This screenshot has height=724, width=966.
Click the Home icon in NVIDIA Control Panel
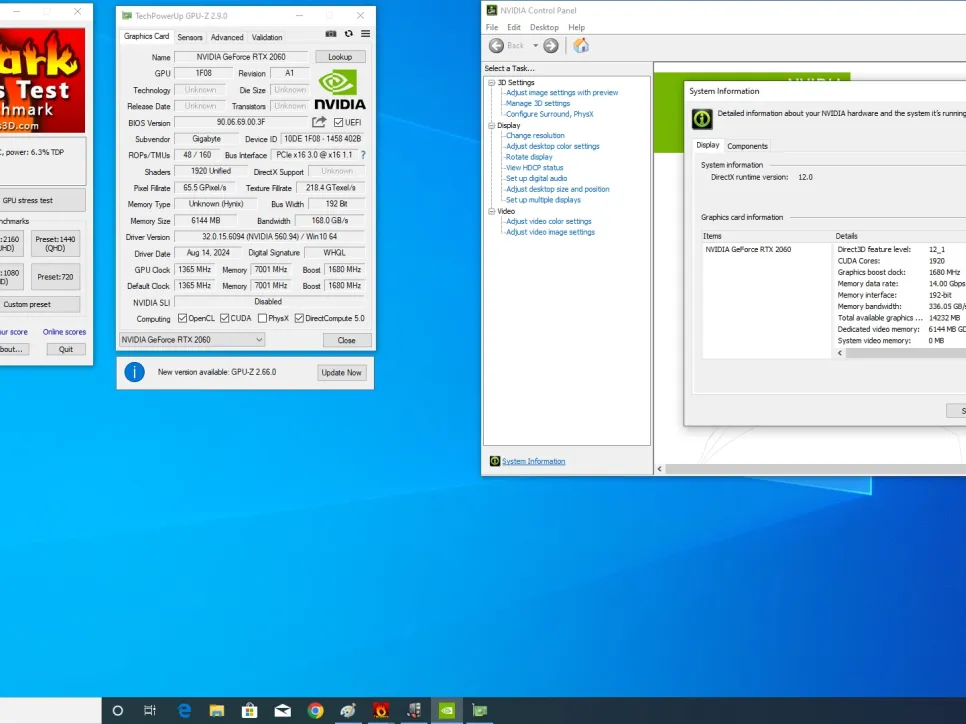pyautogui.click(x=581, y=45)
